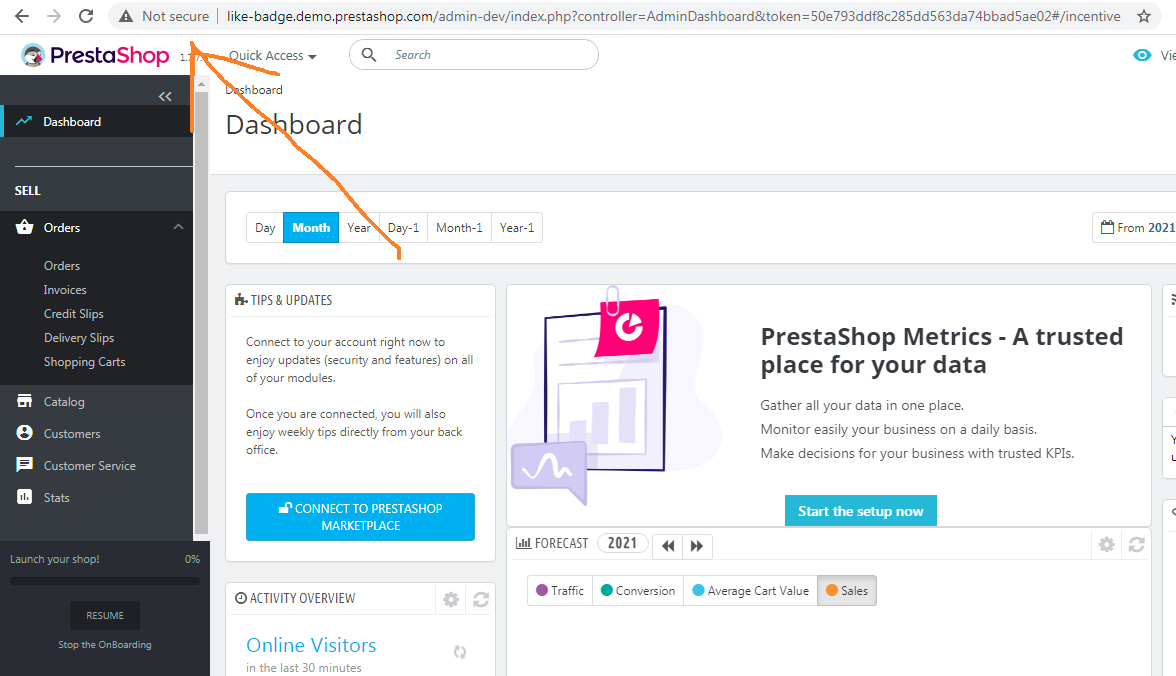Click the browser address bar URL
Image resolution: width=1176 pixels, height=676 pixels.
tap(673, 16)
